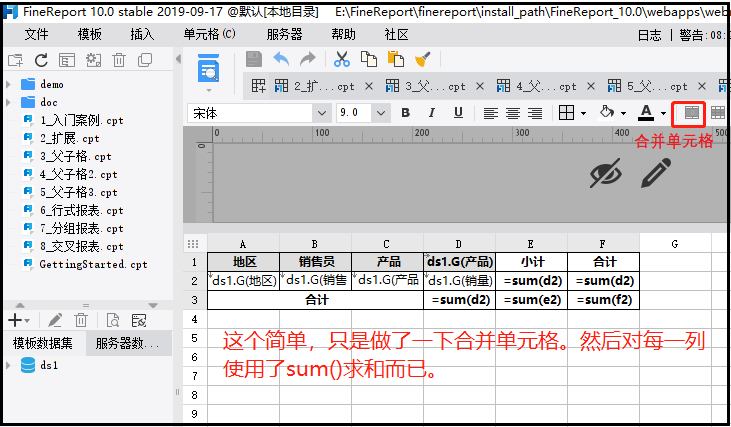
Task: Click the cell borders grid icon
Action: point(566,113)
